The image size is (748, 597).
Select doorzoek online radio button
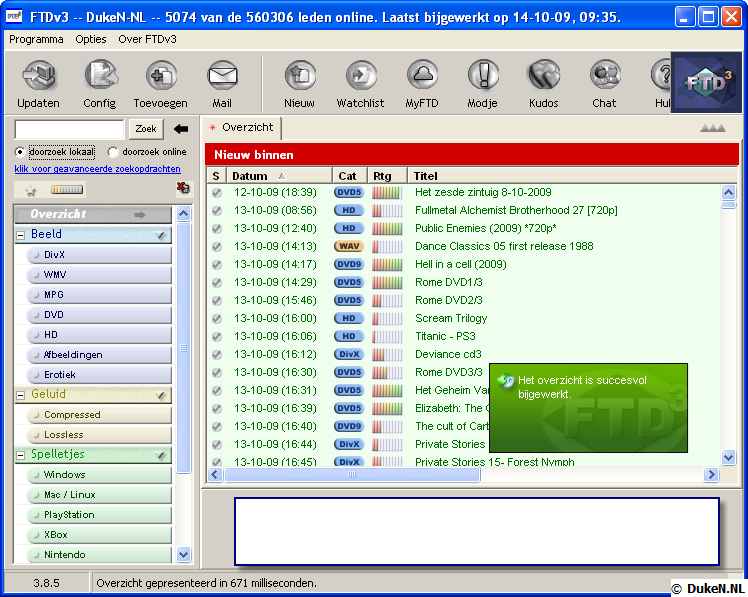pyautogui.click(x=113, y=152)
